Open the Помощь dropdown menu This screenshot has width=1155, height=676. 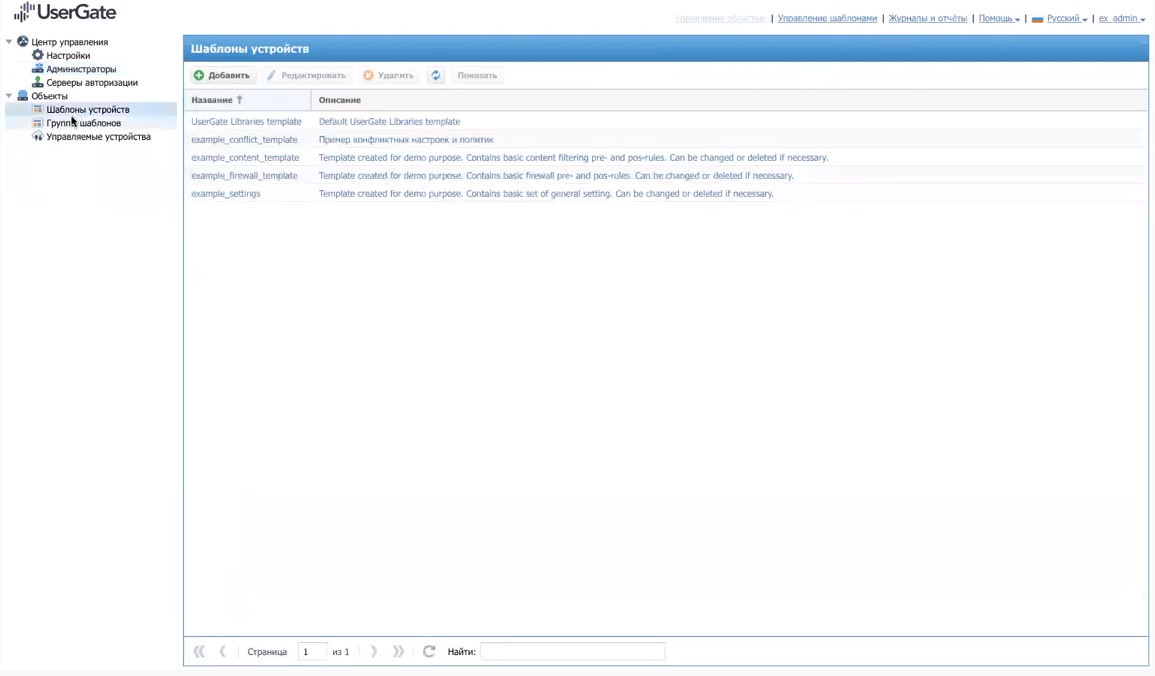pos(999,18)
